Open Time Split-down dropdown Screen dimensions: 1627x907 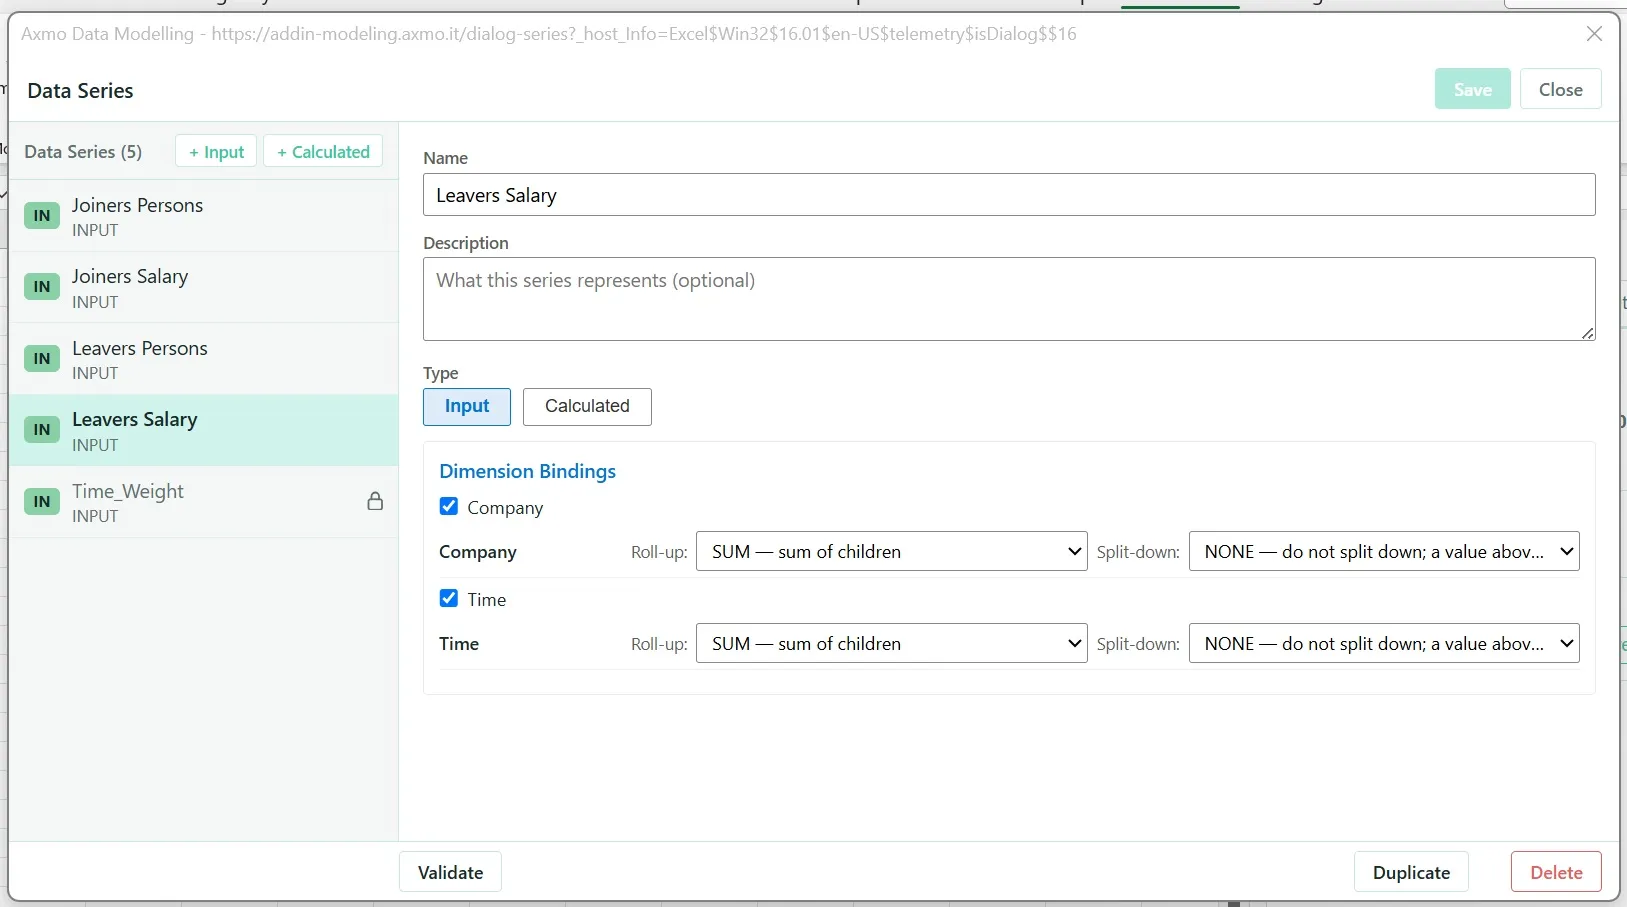[x=1384, y=643]
